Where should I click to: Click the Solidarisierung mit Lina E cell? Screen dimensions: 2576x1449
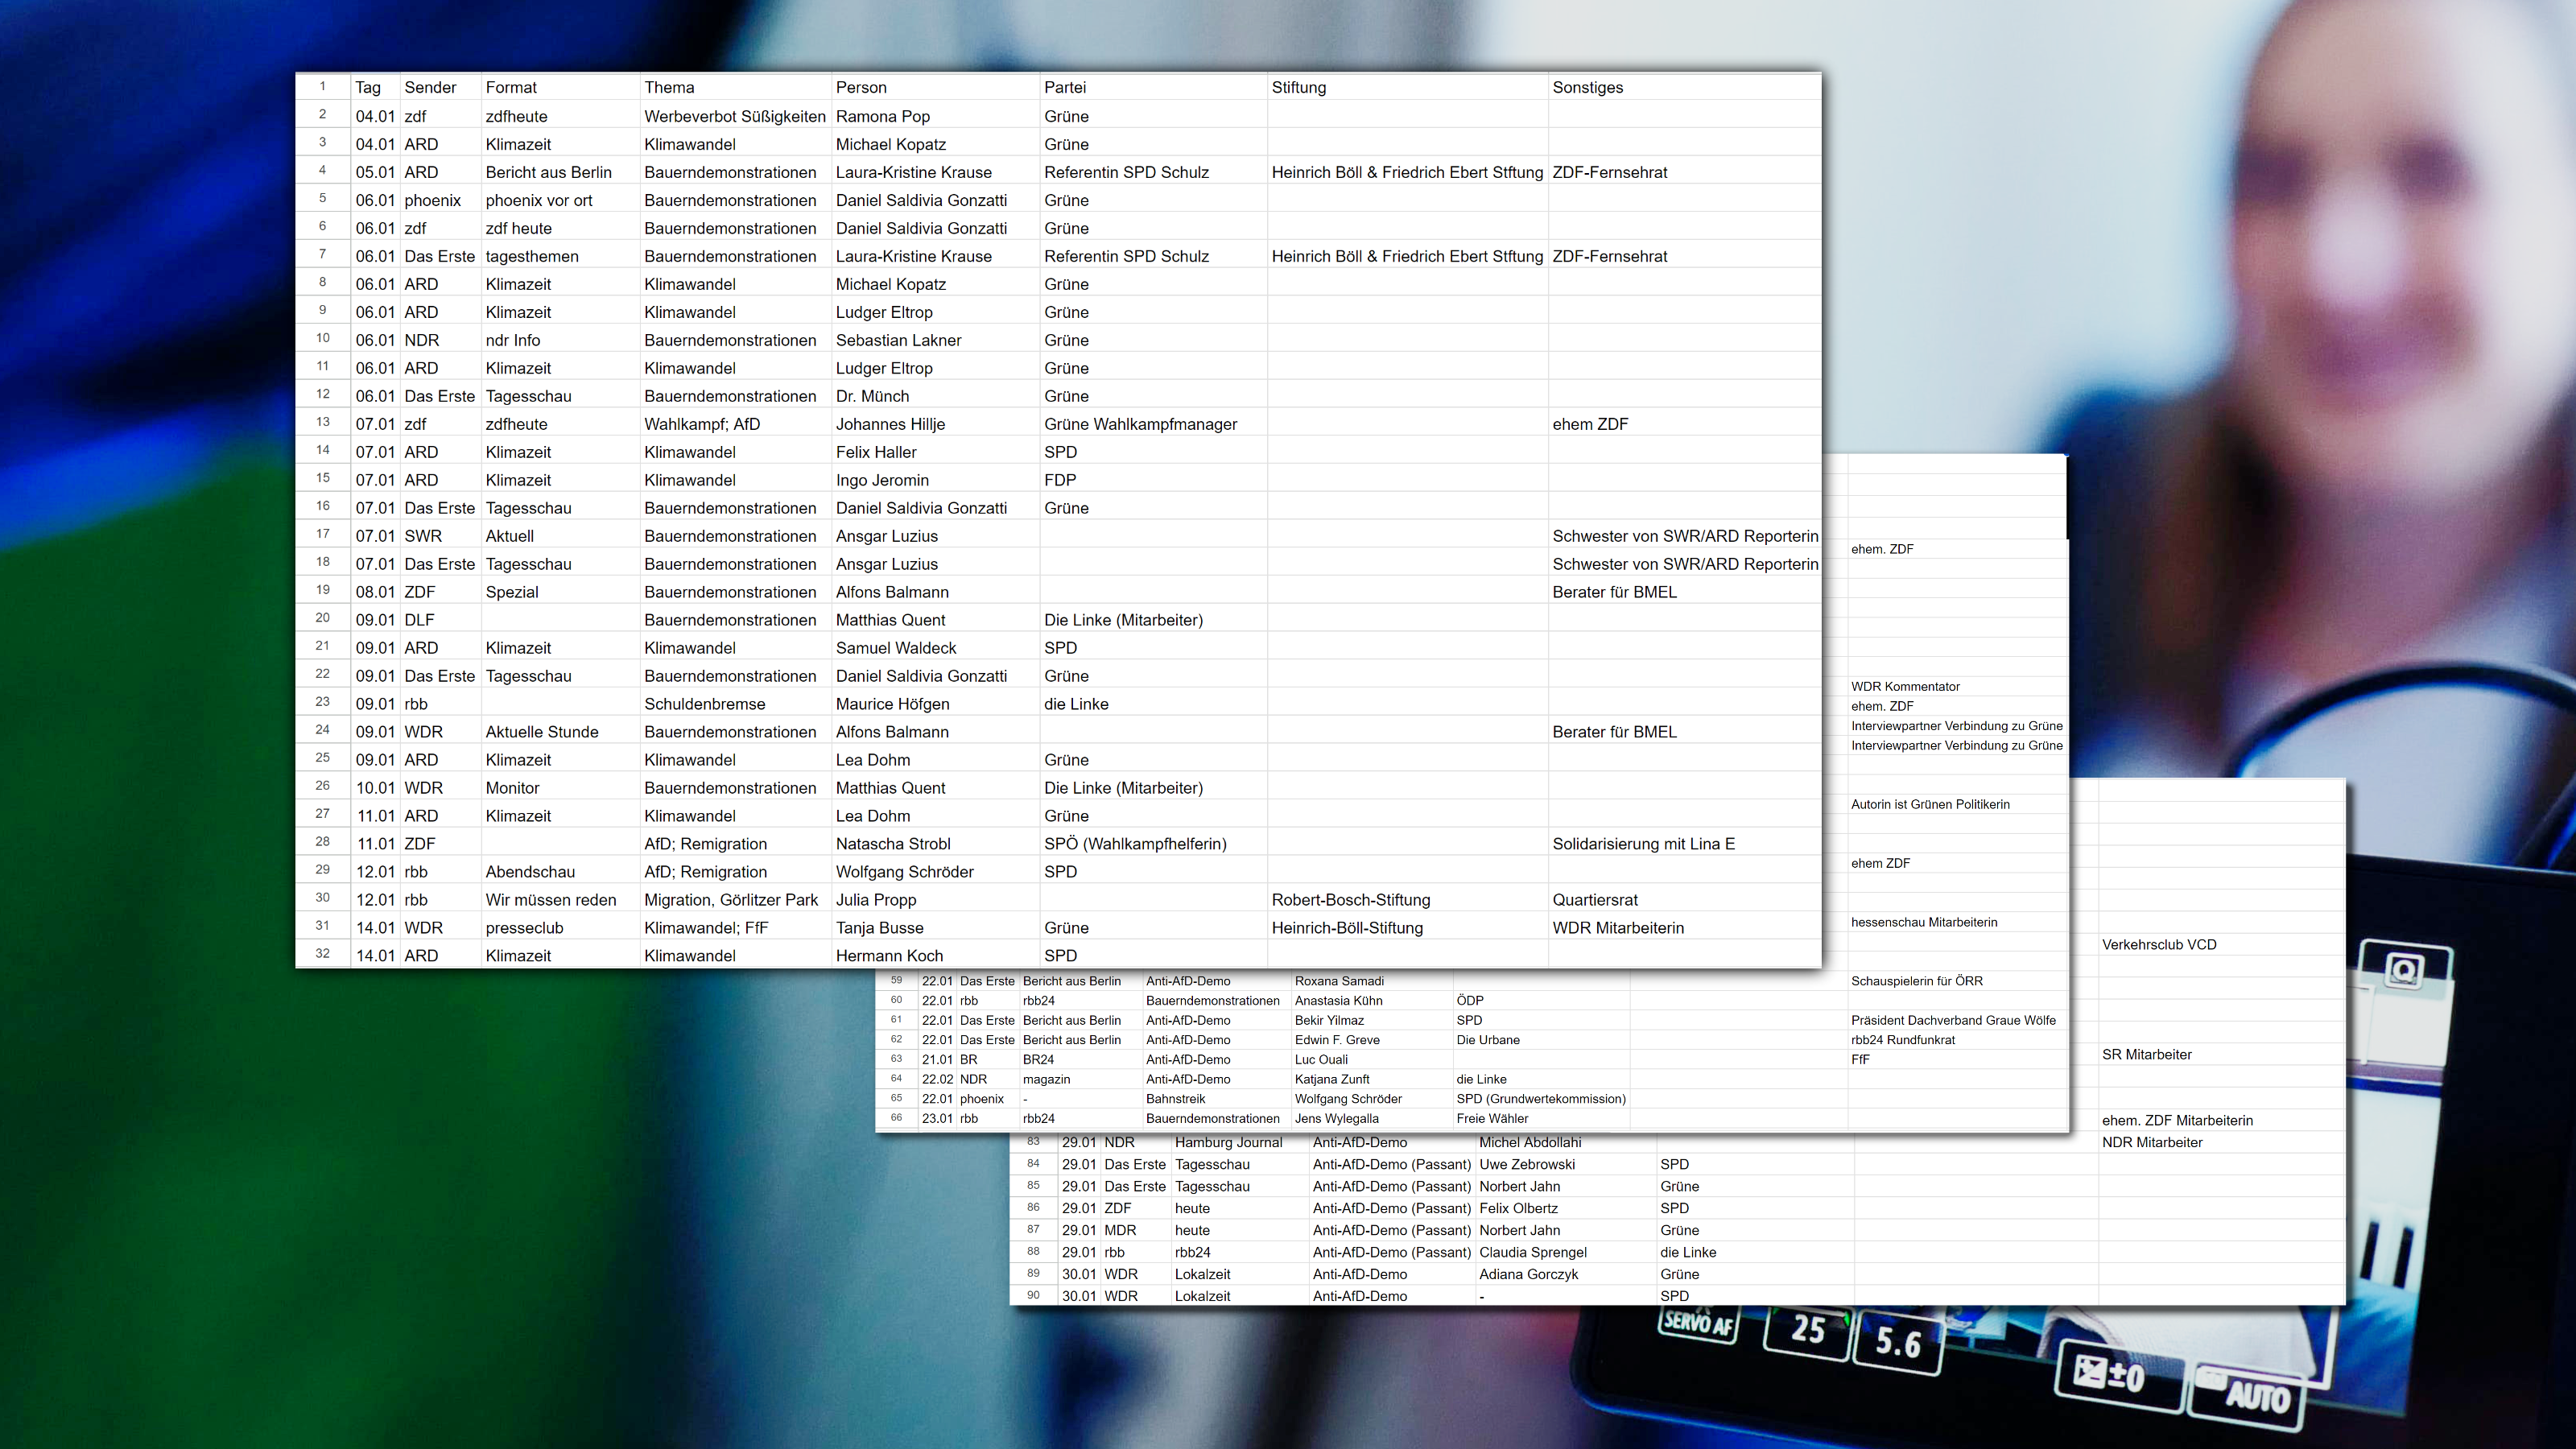click(x=1643, y=844)
